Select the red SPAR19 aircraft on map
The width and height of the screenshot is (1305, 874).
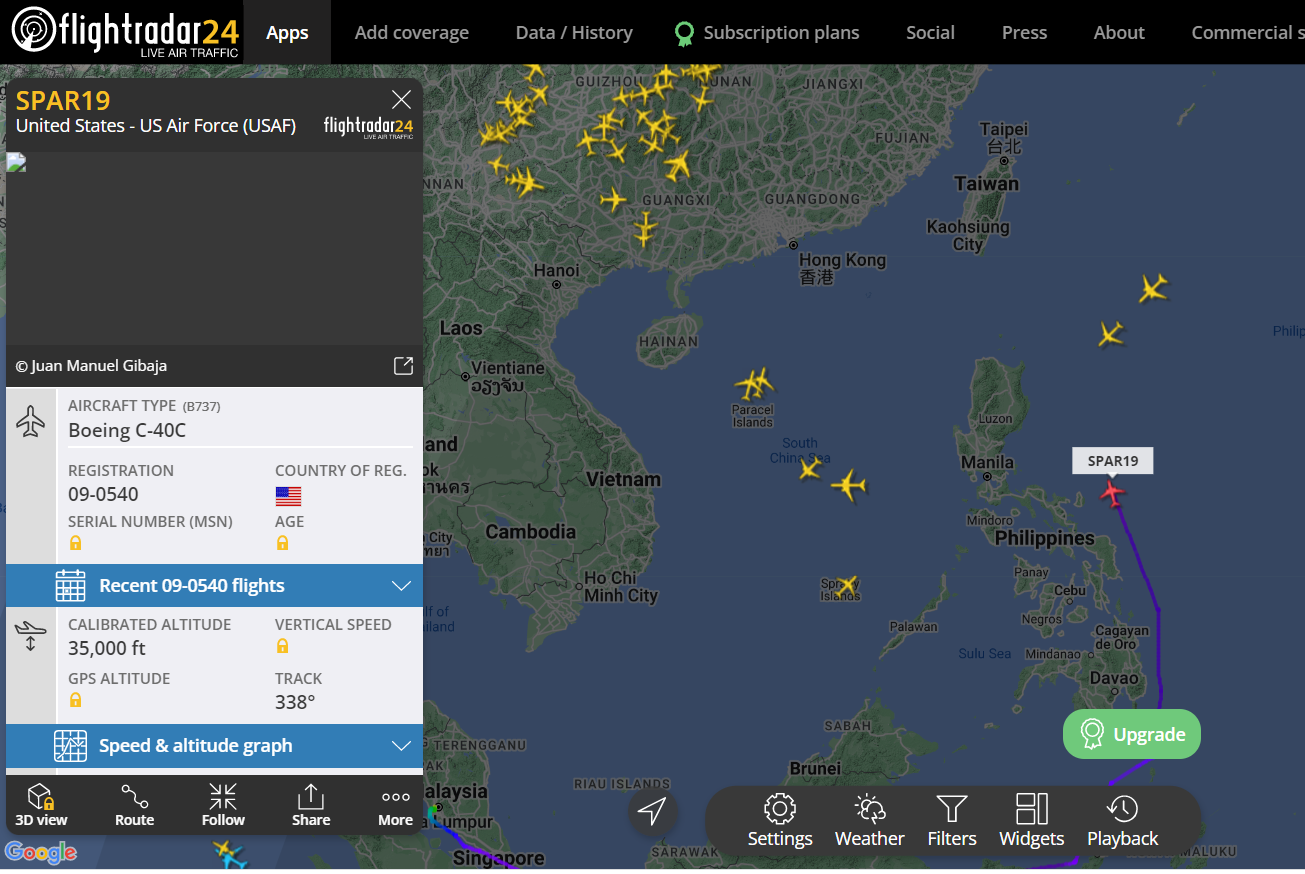pos(1112,492)
